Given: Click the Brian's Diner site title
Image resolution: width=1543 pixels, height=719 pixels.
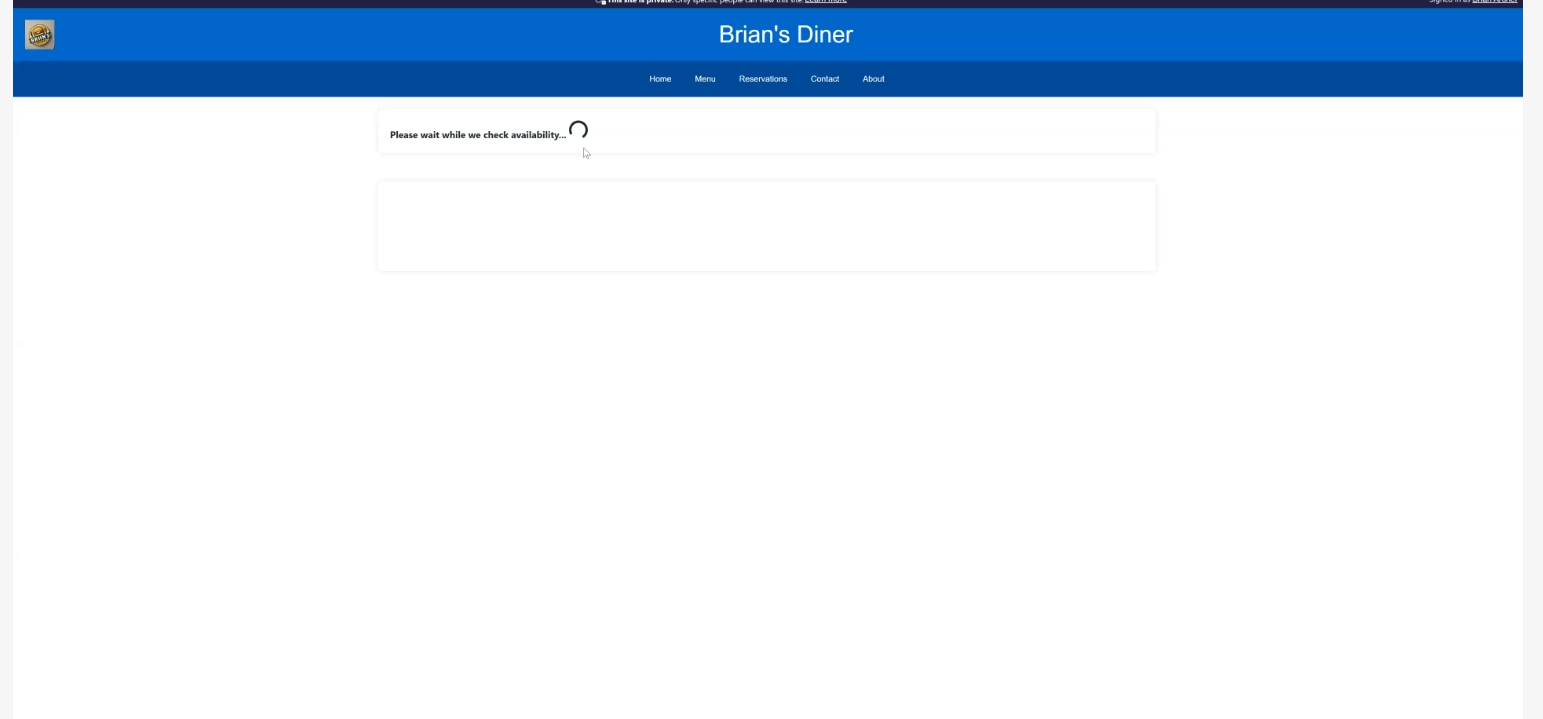Looking at the screenshot, I should pyautogui.click(x=786, y=35).
